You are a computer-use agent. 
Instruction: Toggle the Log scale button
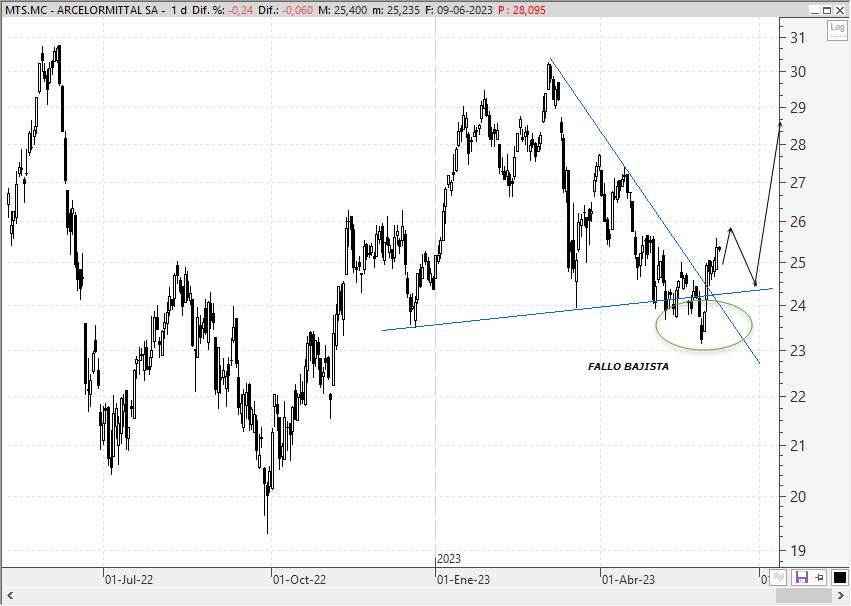click(837, 30)
